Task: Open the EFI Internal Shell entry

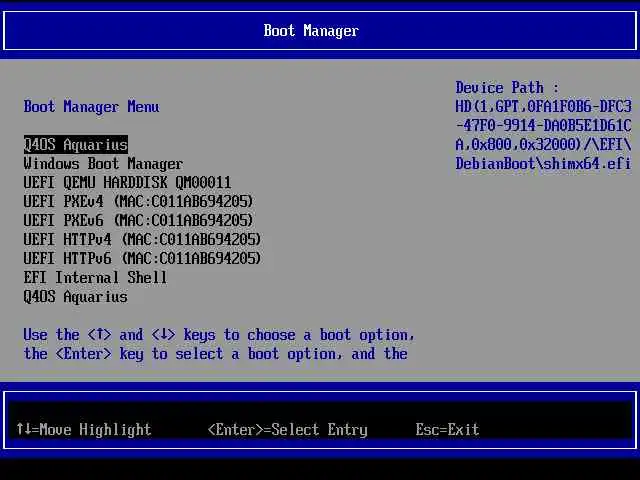Action: [x=95, y=278]
